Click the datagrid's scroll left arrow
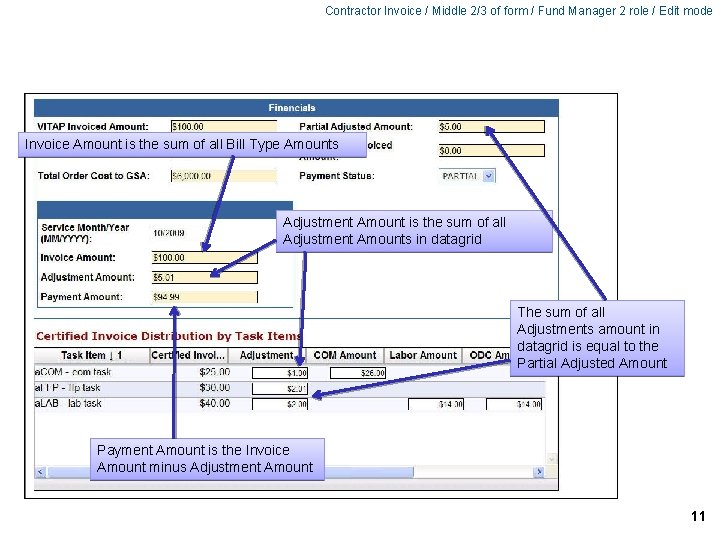 pyautogui.click(x=41, y=472)
